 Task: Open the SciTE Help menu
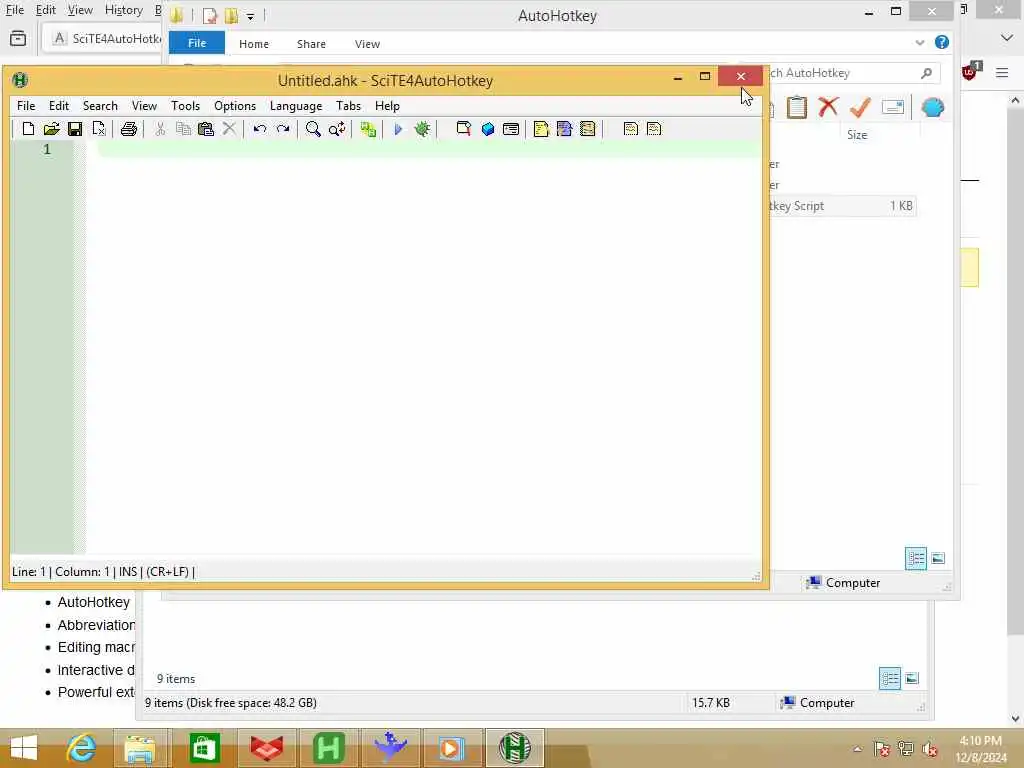[387, 106]
